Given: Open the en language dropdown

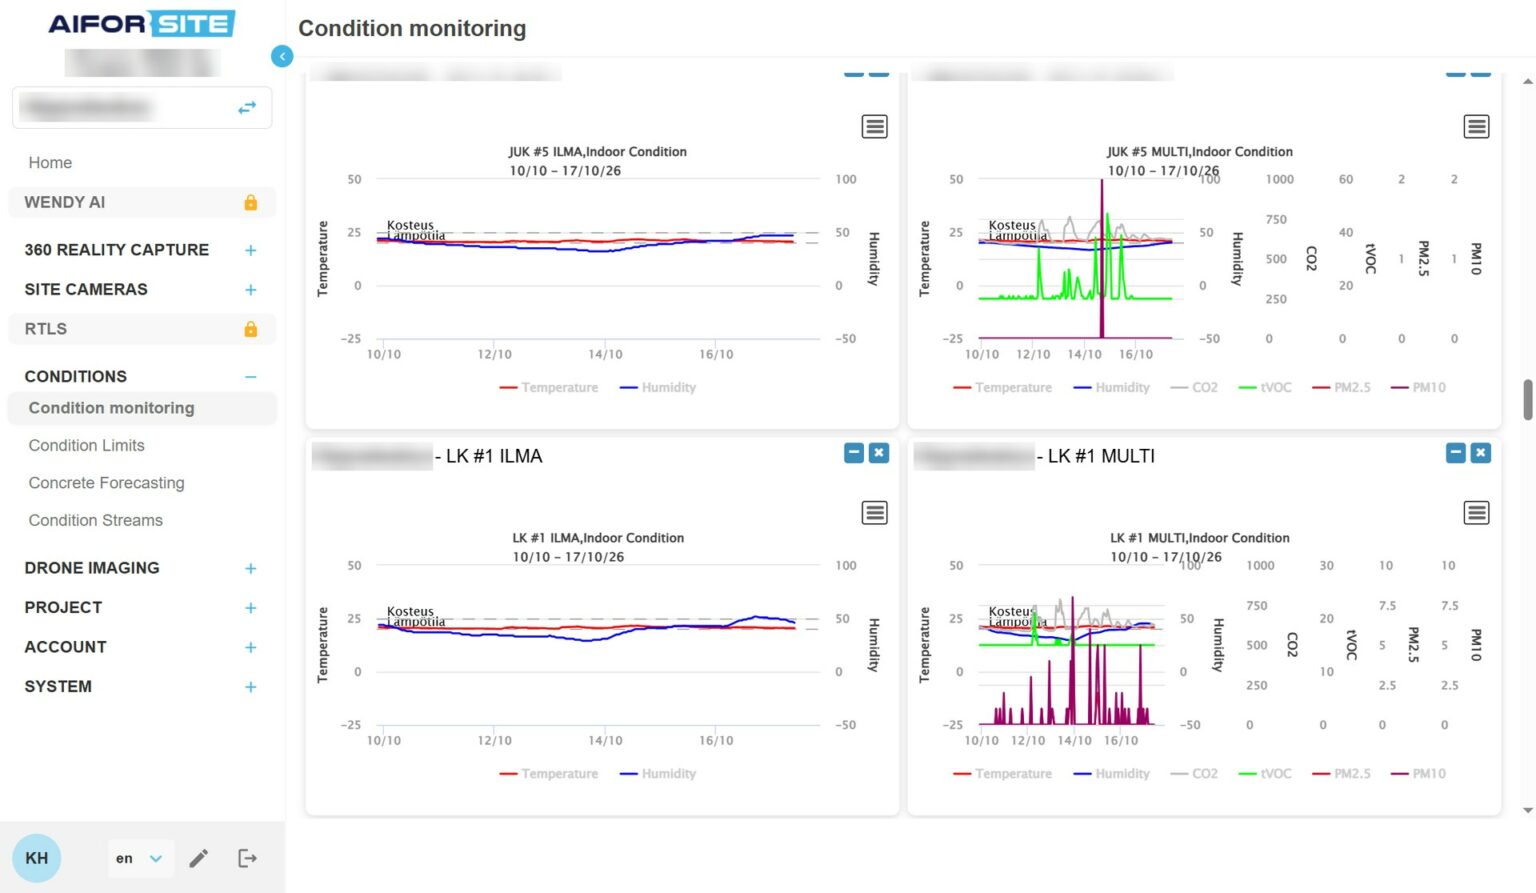Looking at the screenshot, I should [140, 858].
